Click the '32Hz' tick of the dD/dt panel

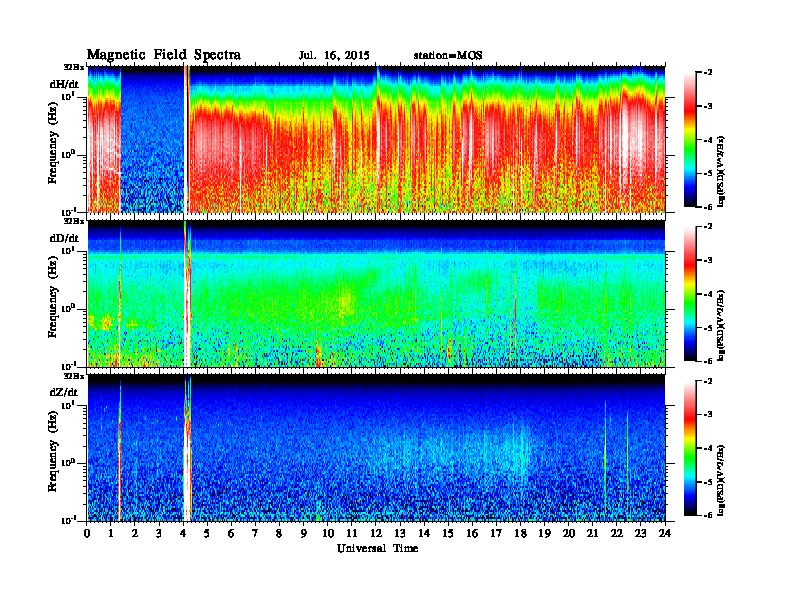tap(74, 221)
